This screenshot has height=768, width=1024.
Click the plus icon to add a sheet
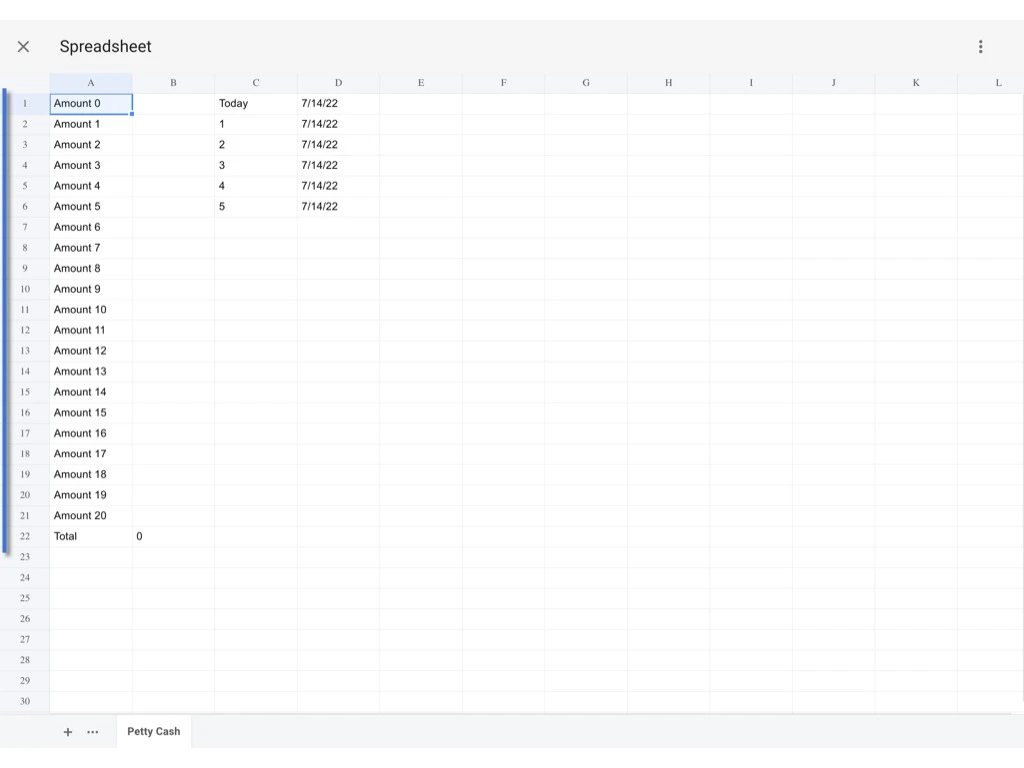click(x=68, y=732)
